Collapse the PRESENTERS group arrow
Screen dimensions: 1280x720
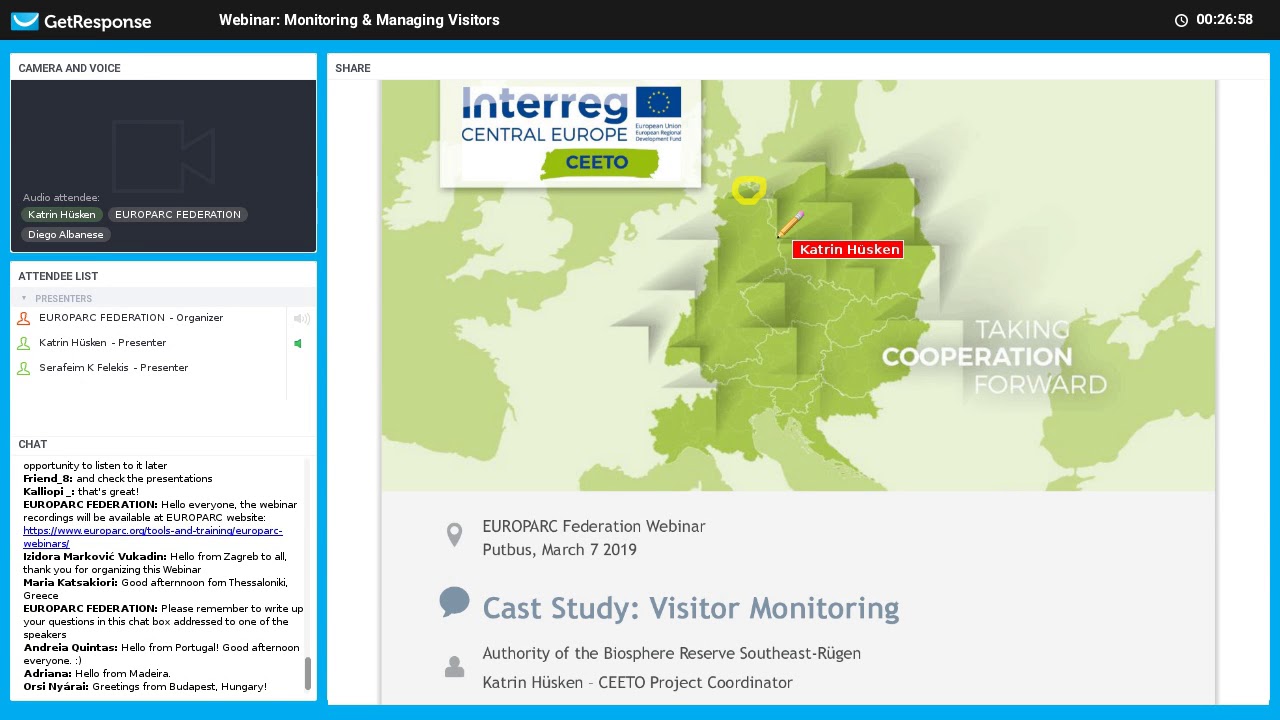(x=24, y=298)
